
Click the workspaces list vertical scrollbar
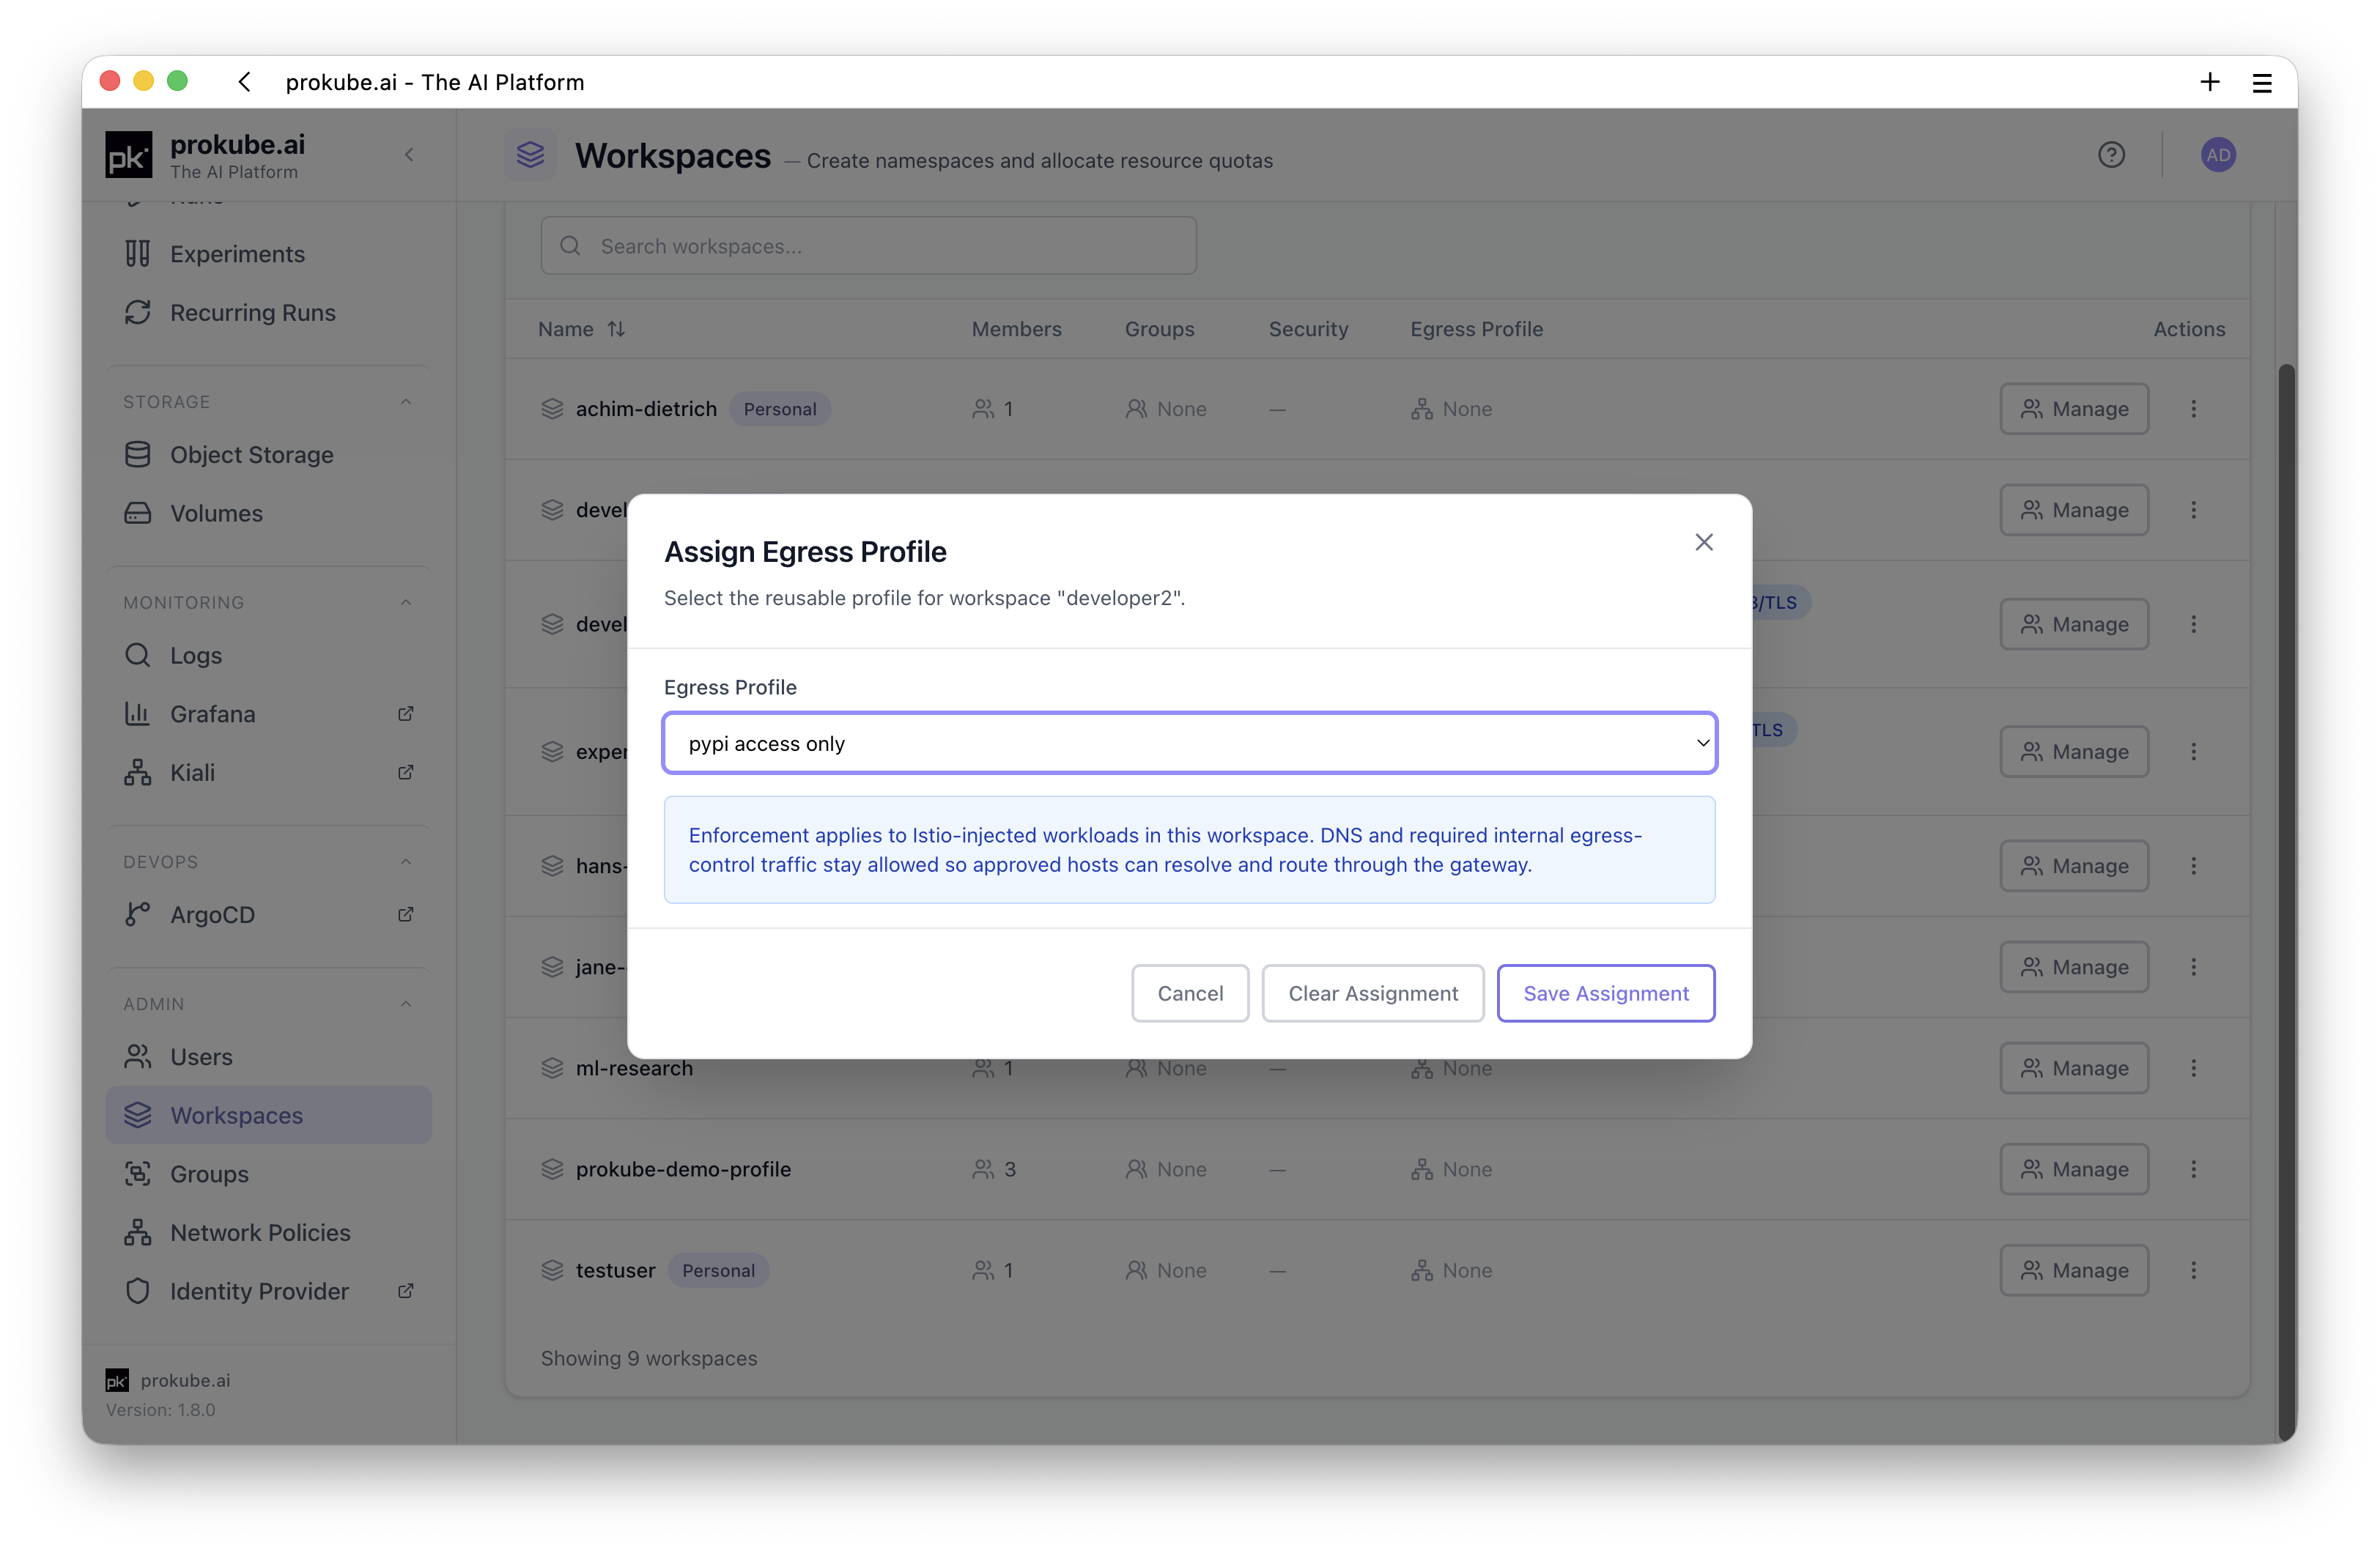(x=2286, y=900)
